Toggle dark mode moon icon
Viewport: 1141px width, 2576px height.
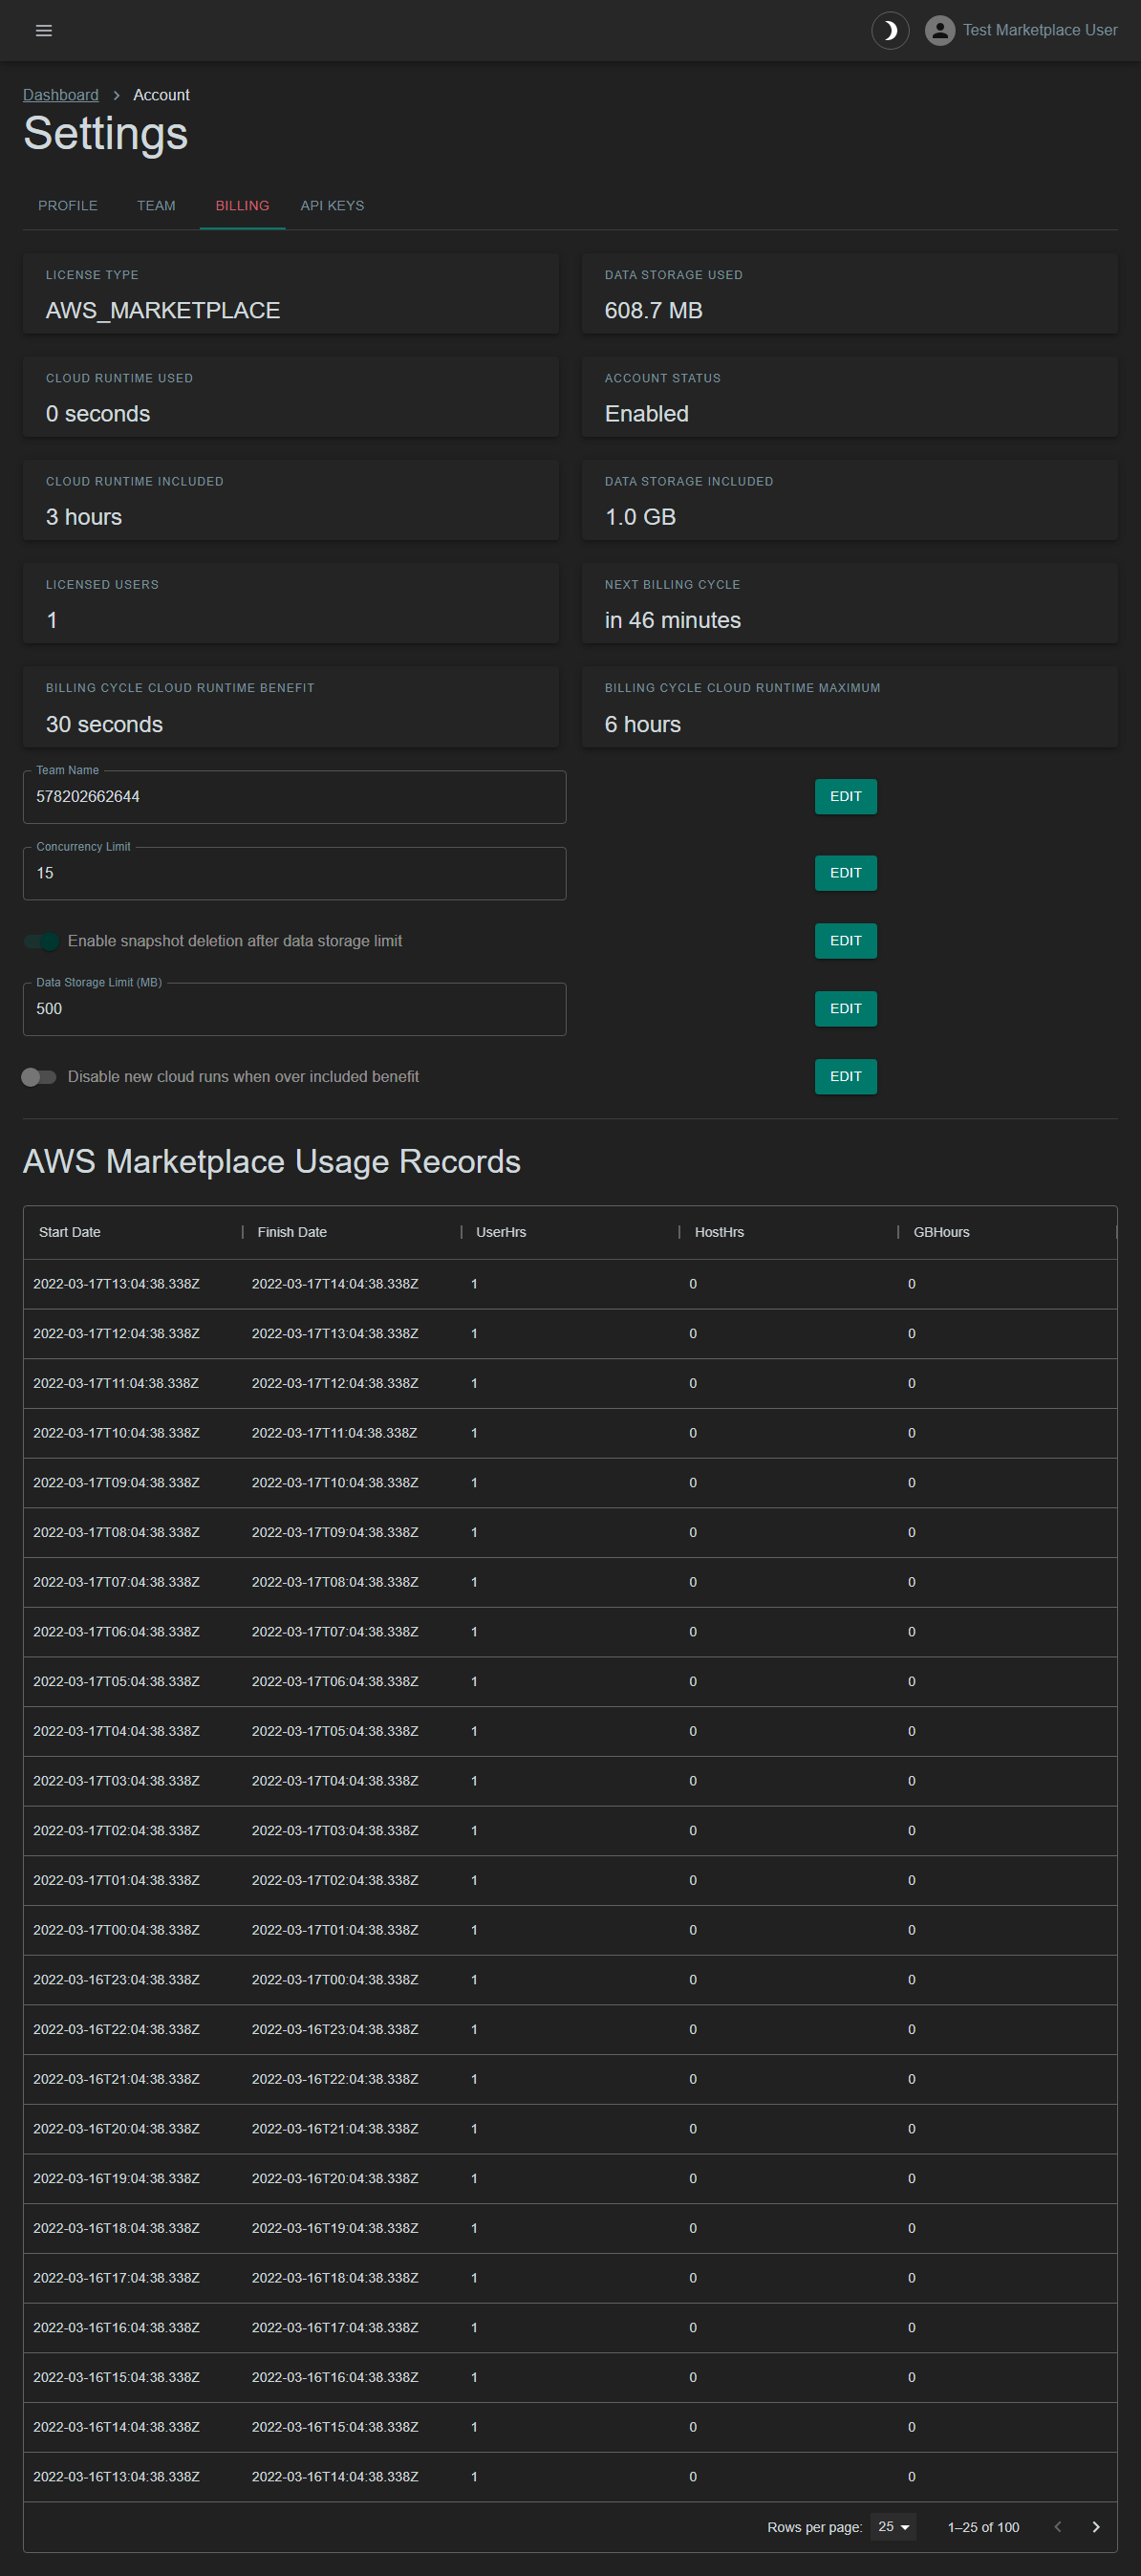(890, 30)
